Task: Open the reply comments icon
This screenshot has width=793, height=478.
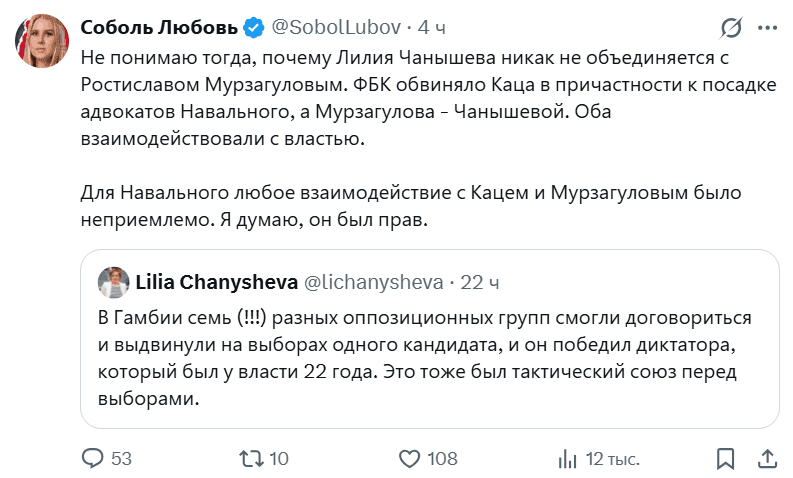Action: (93, 459)
